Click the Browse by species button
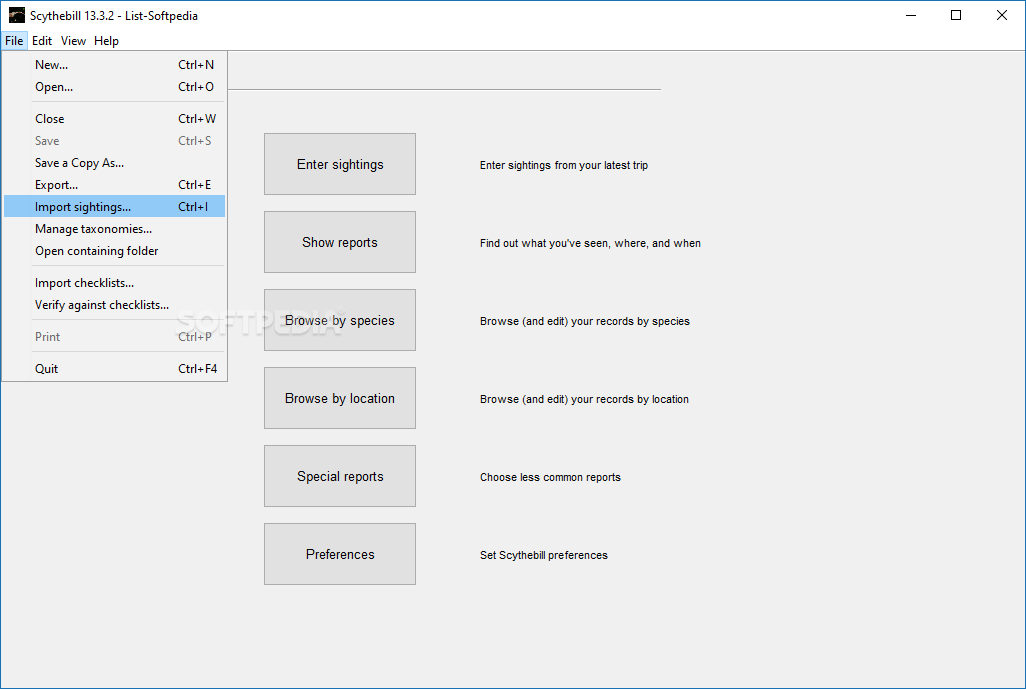This screenshot has width=1026, height=689. point(340,320)
